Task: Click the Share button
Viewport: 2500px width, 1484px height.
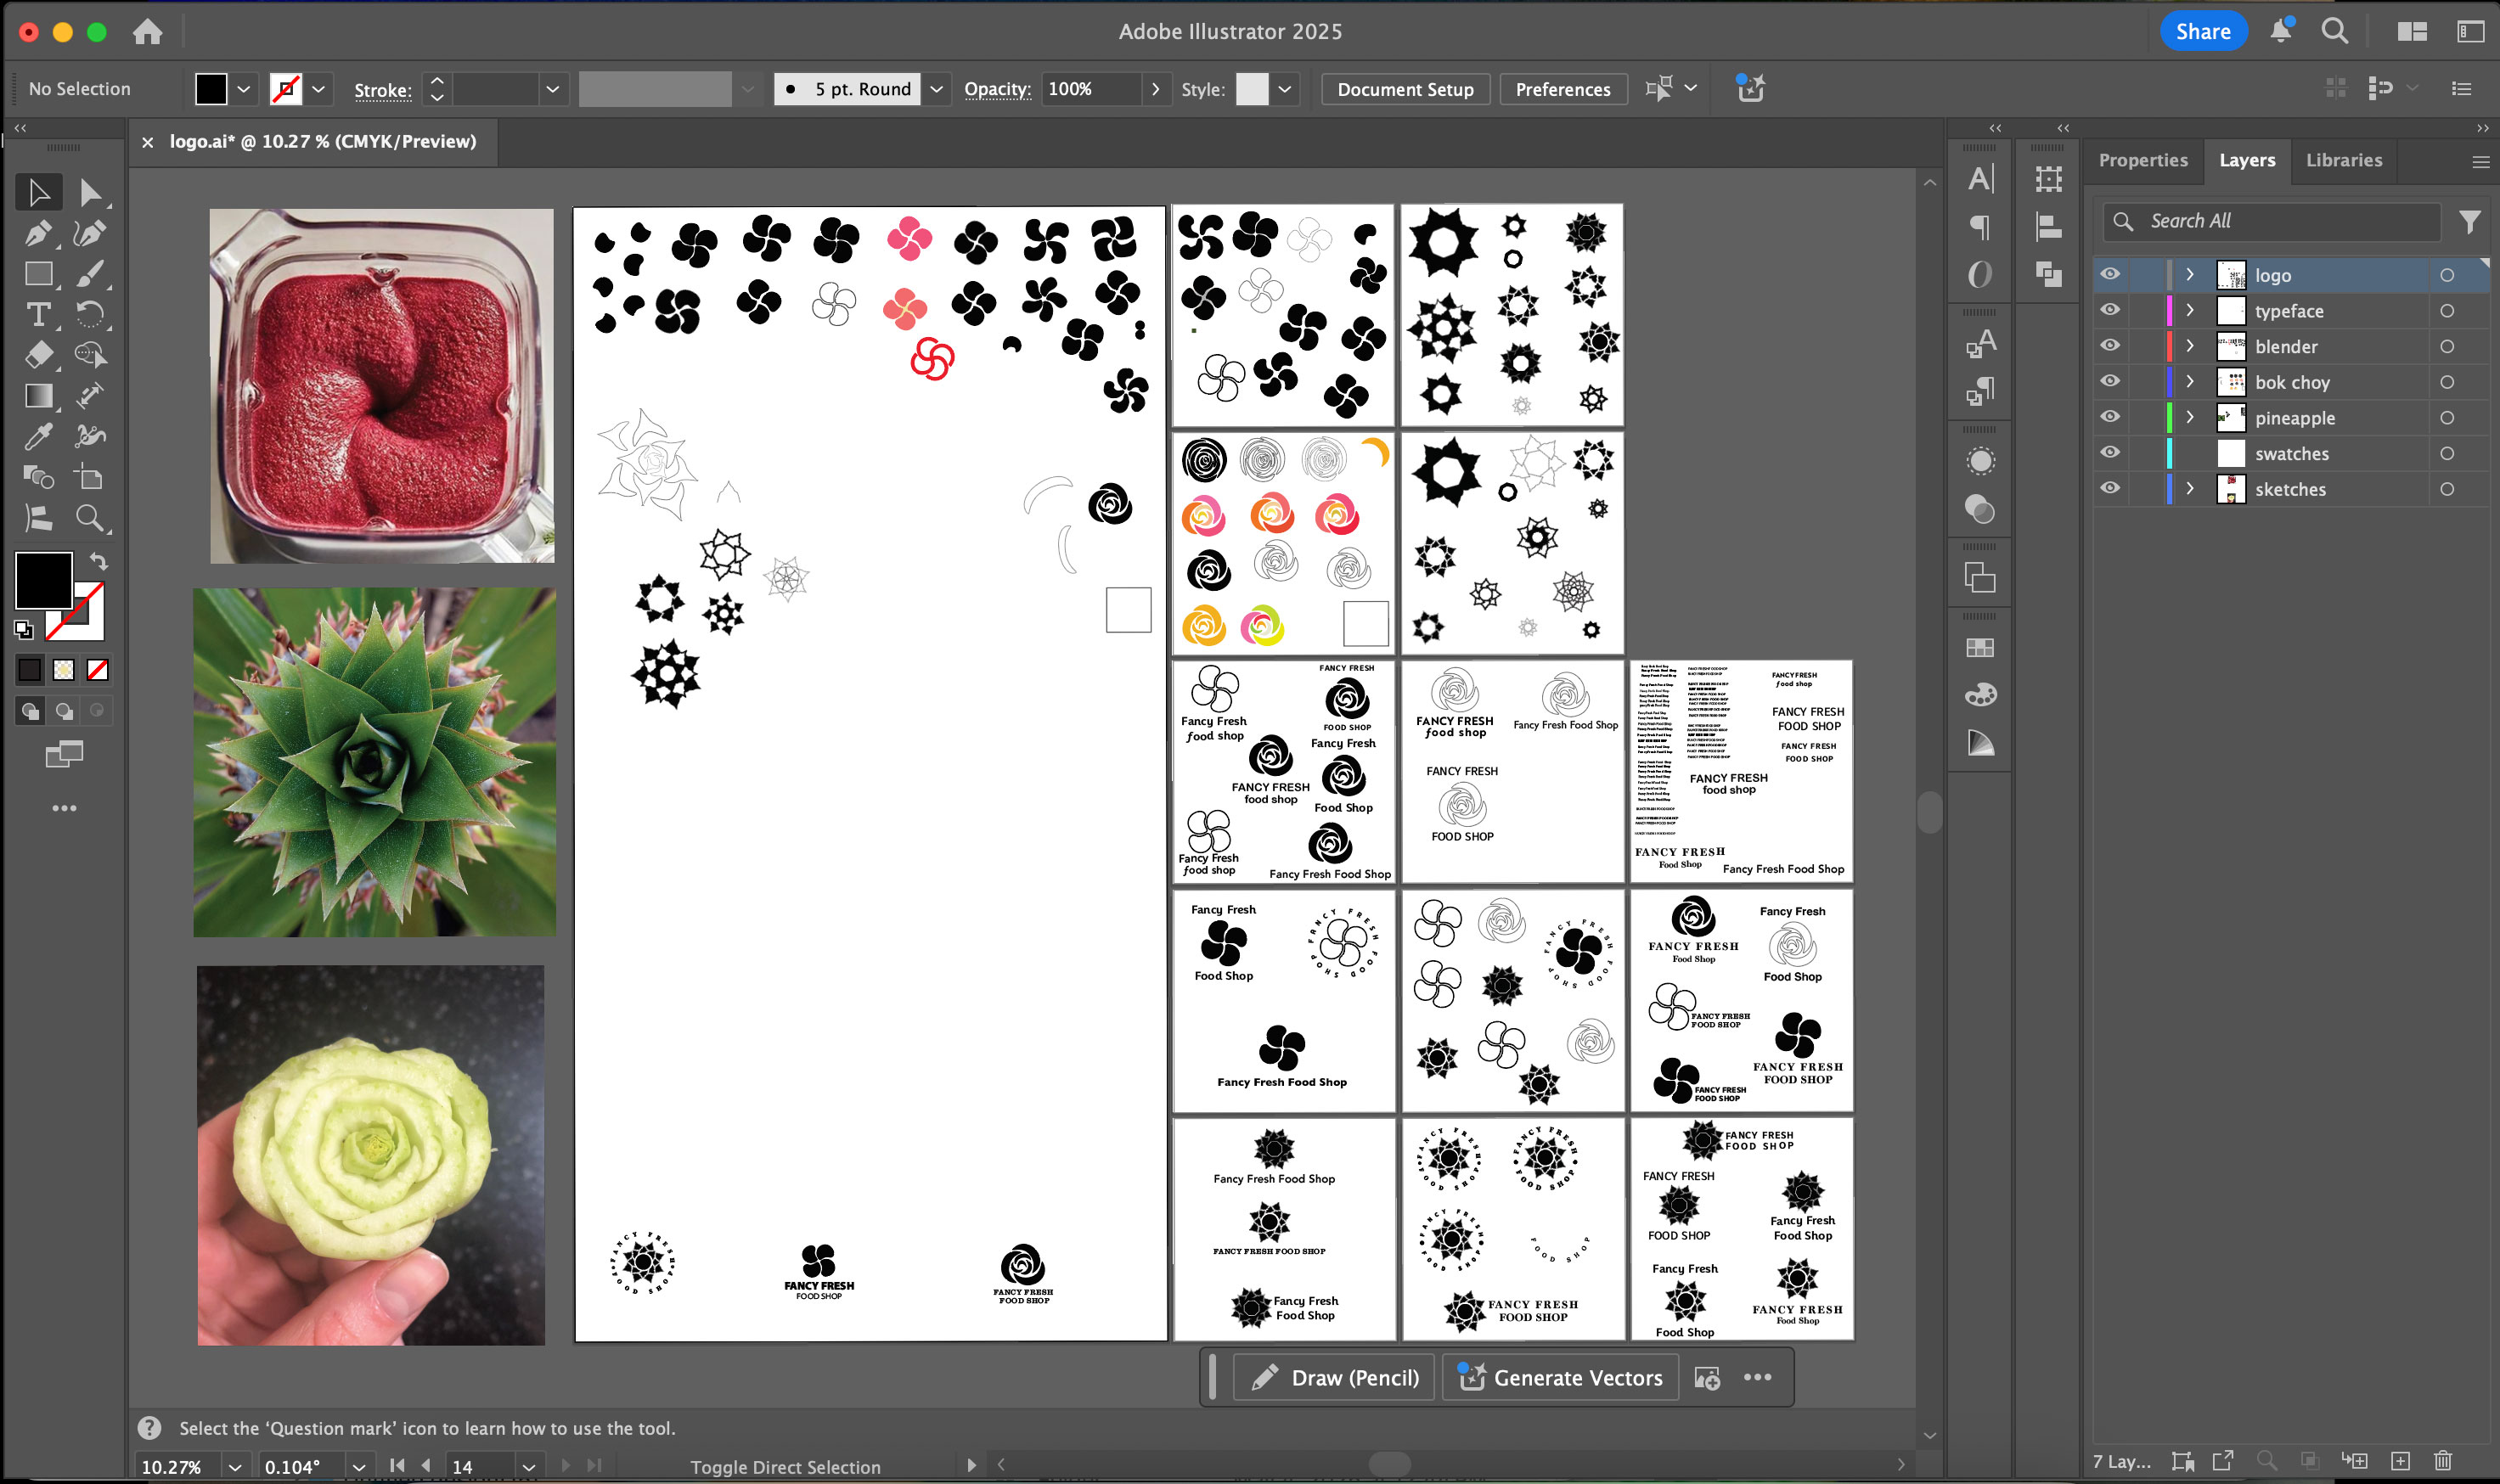Action: [x=2203, y=31]
